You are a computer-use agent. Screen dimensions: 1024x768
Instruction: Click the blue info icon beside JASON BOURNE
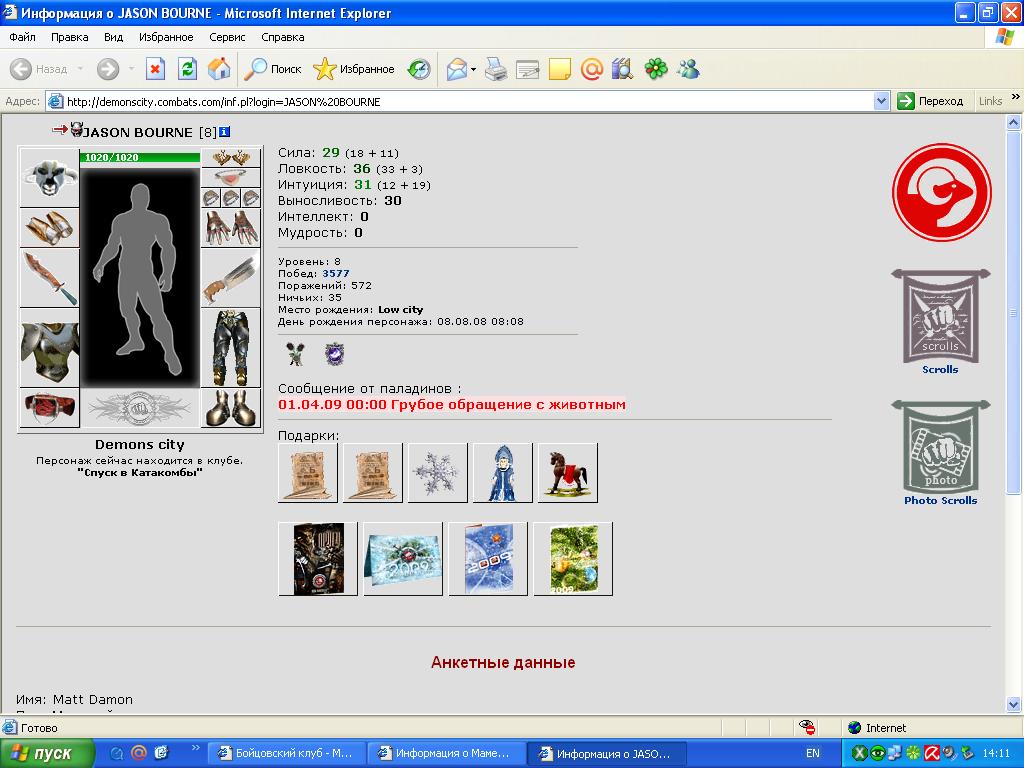[224, 132]
